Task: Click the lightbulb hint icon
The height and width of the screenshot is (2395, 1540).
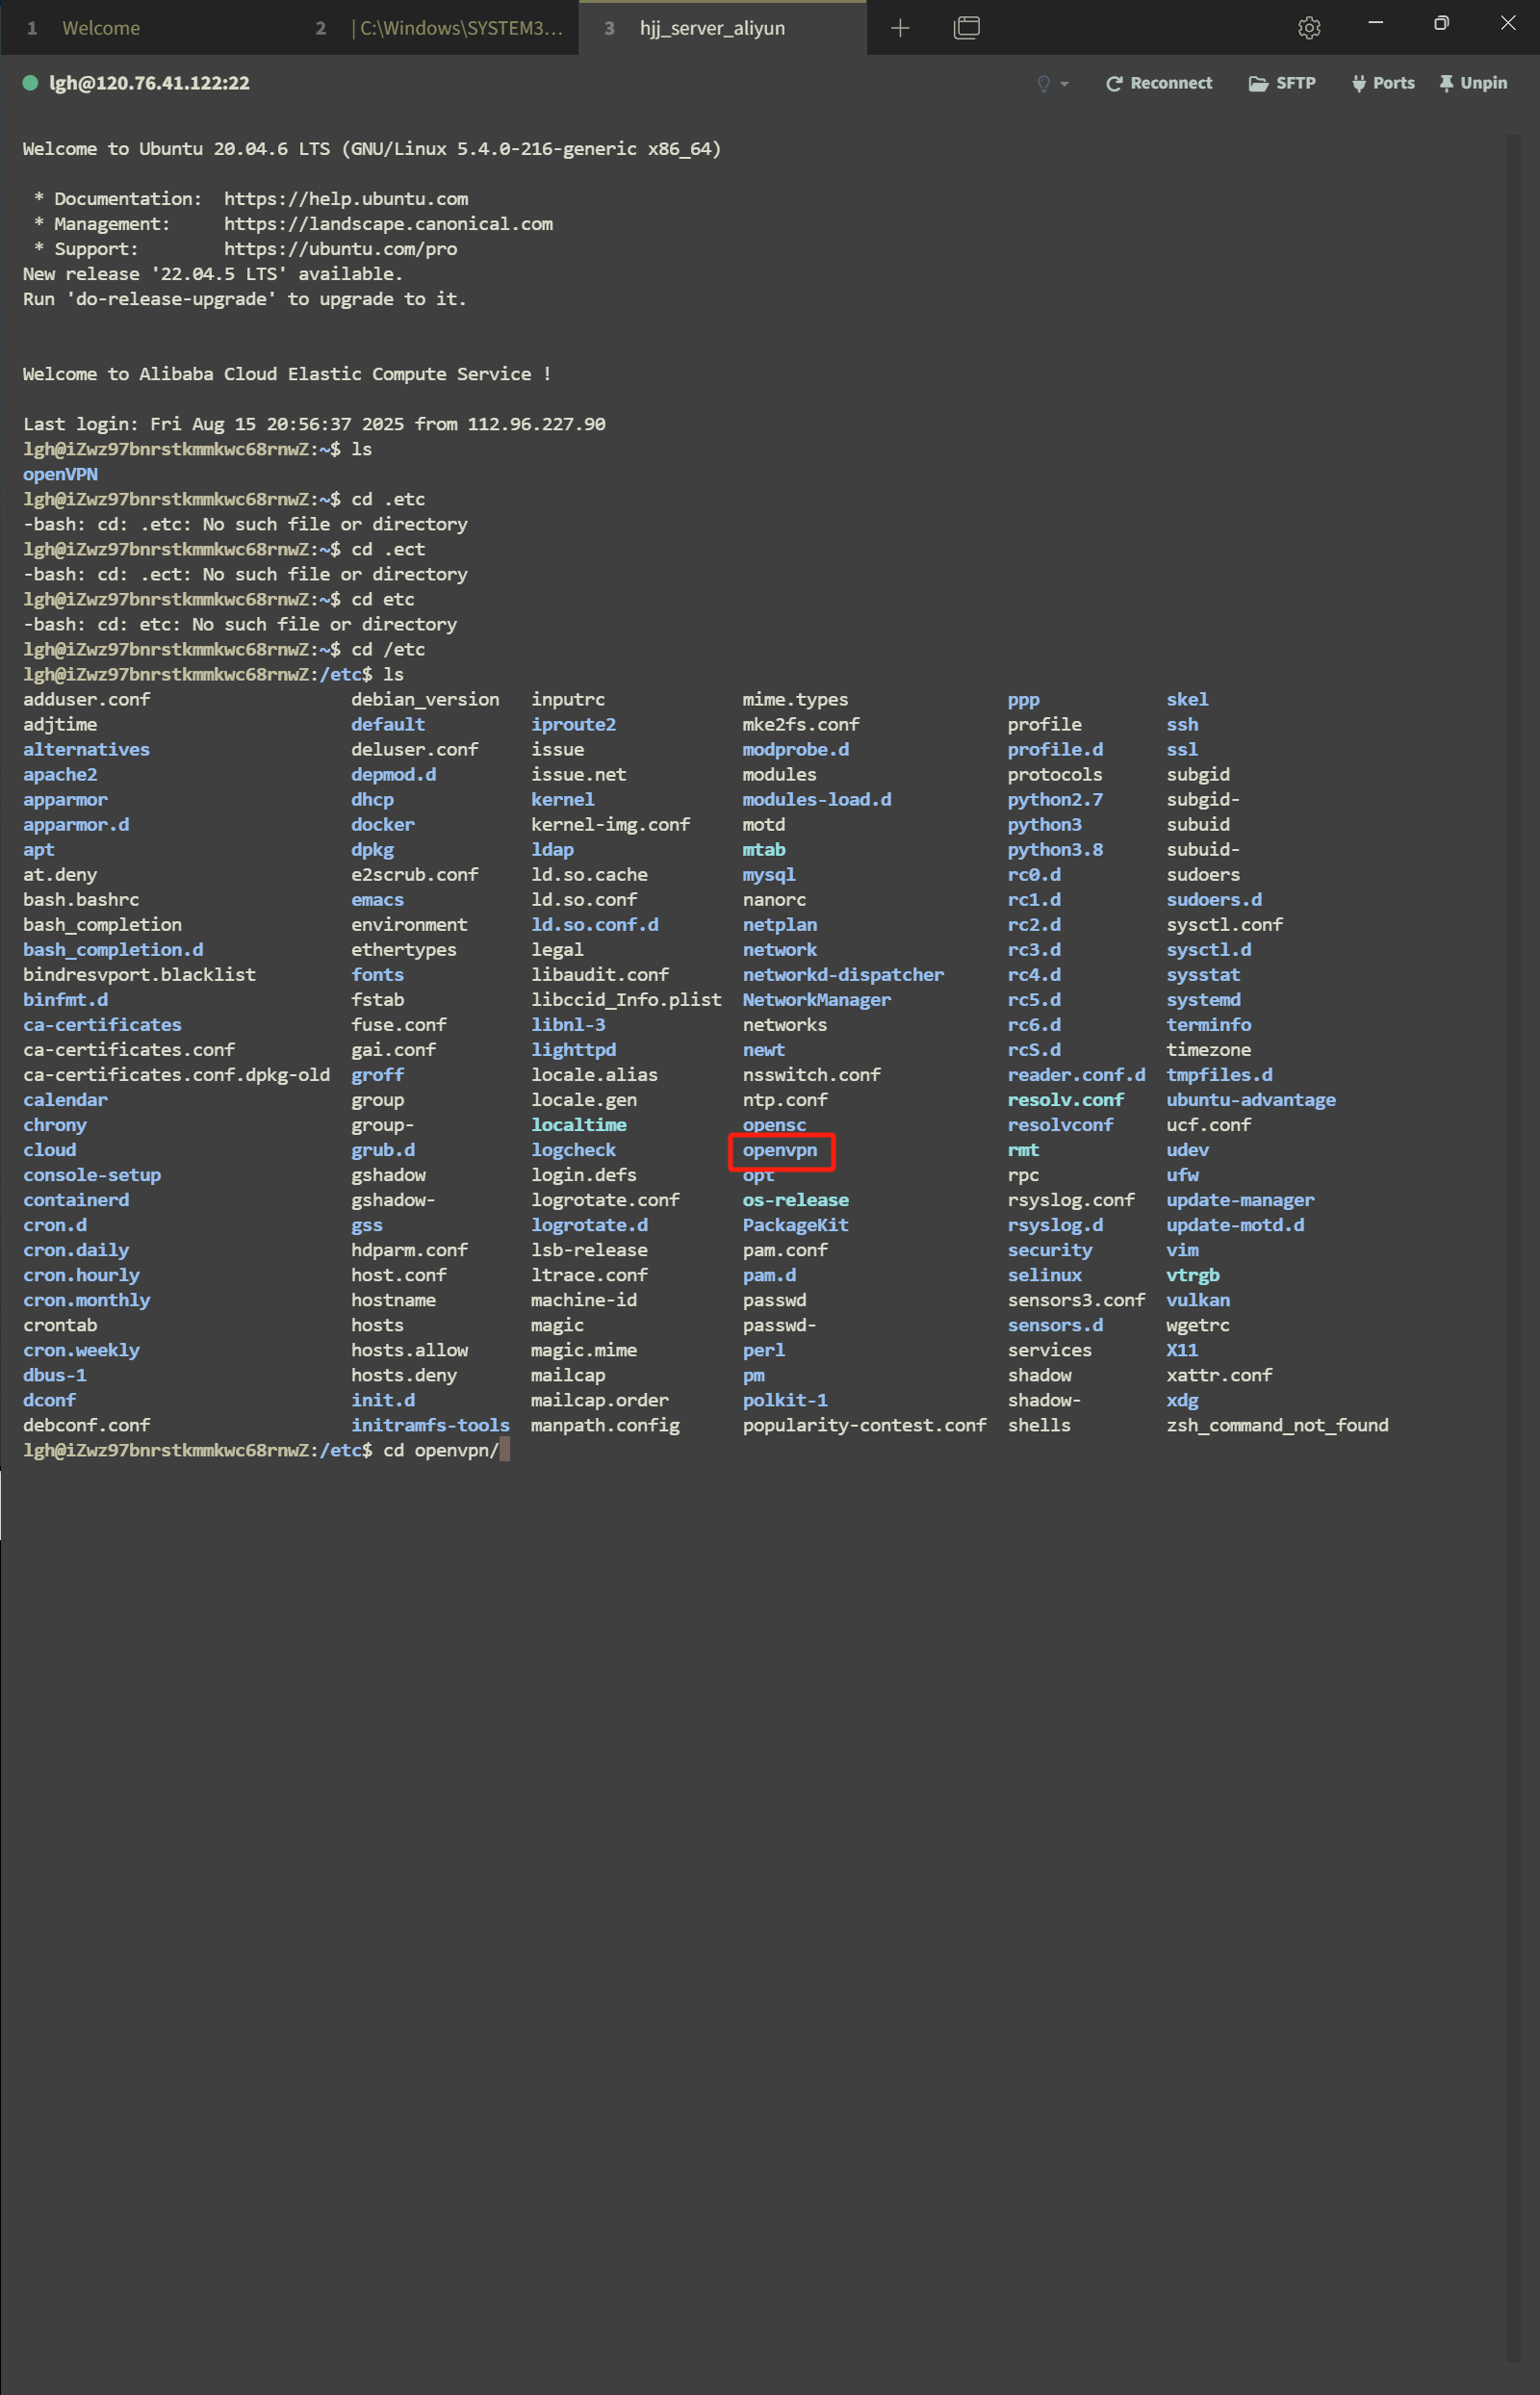Action: tap(1043, 84)
